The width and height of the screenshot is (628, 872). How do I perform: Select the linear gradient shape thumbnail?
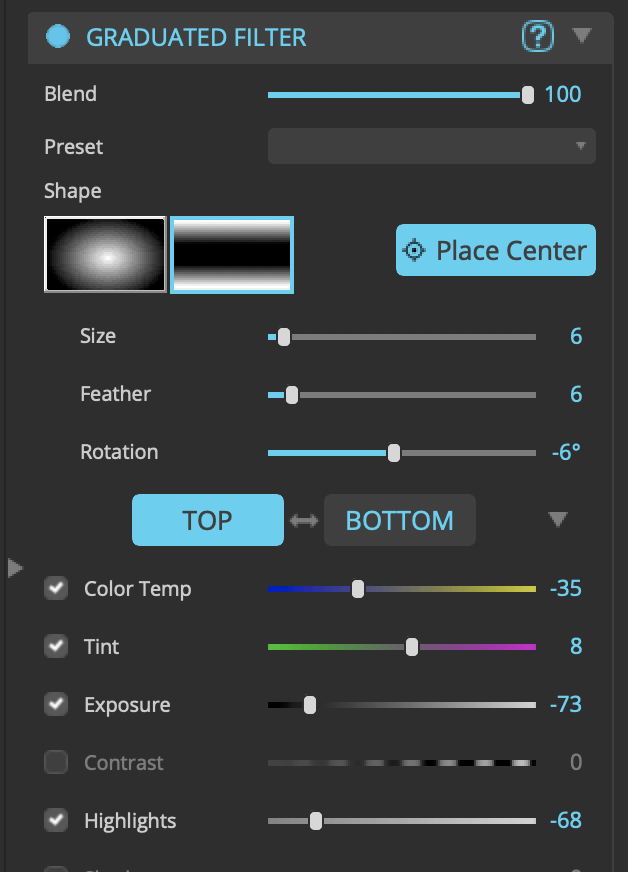point(232,254)
